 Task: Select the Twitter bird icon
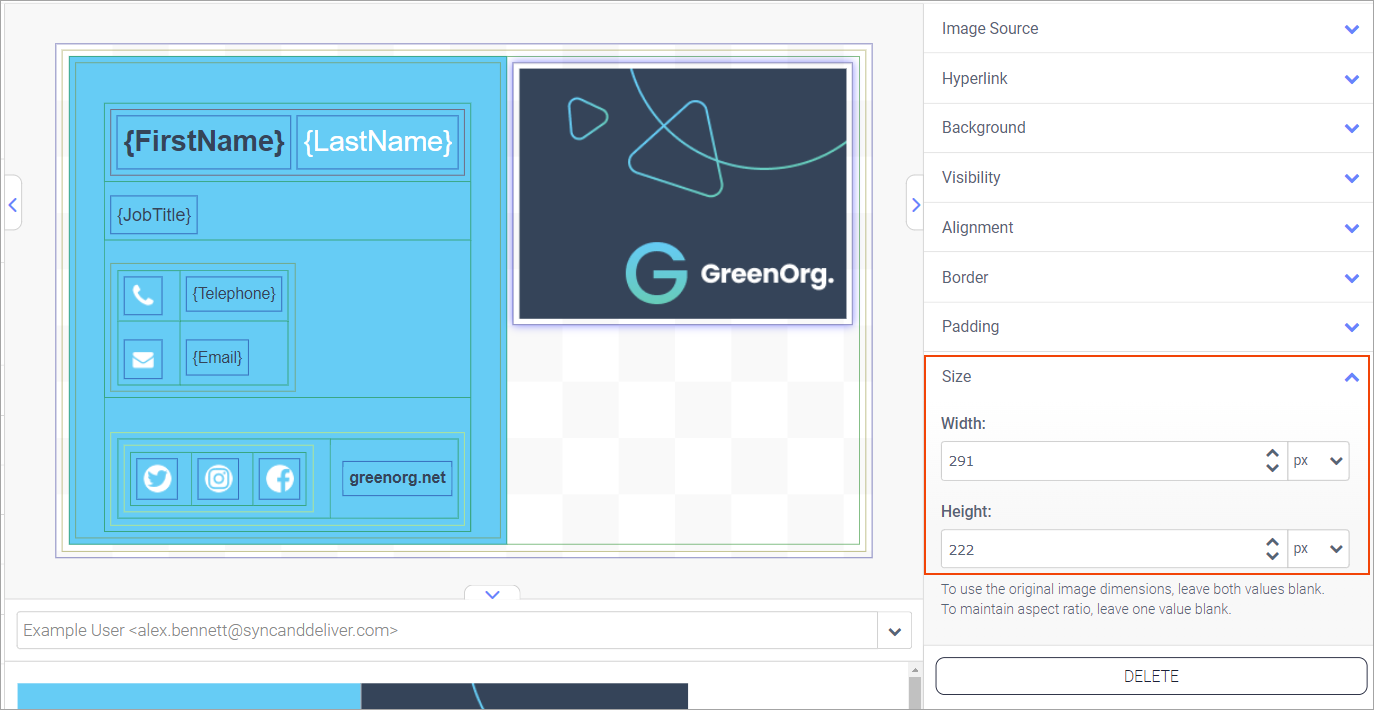click(157, 479)
